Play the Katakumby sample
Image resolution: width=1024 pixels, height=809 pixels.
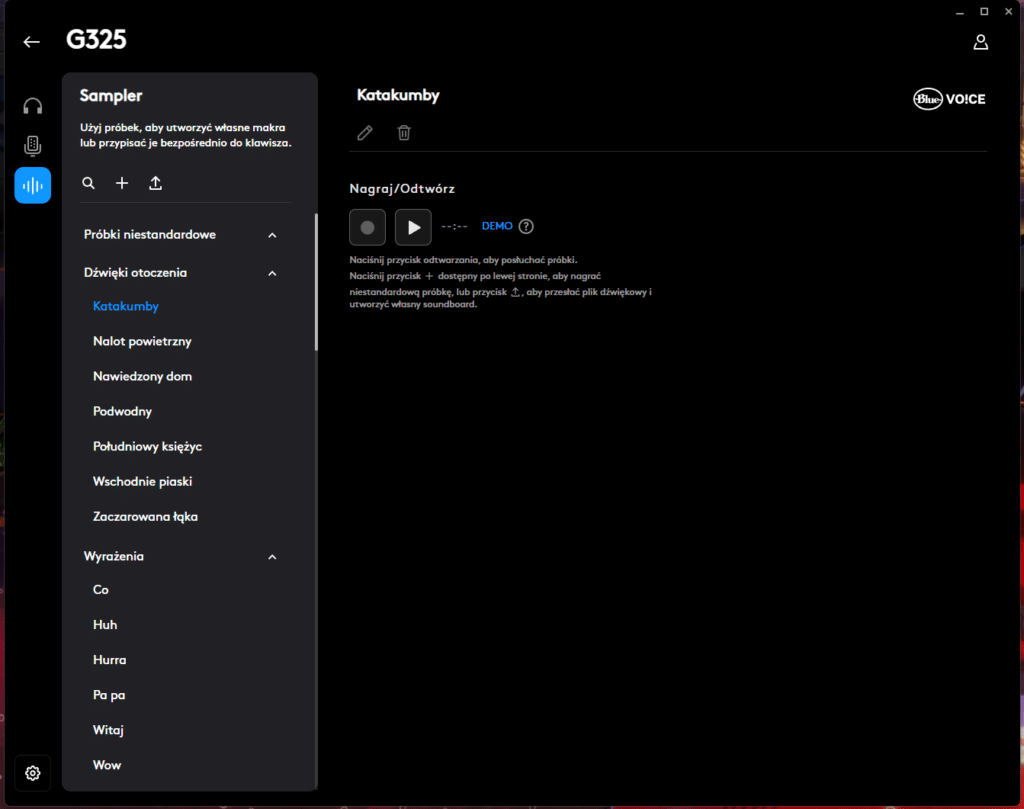point(413,227)
